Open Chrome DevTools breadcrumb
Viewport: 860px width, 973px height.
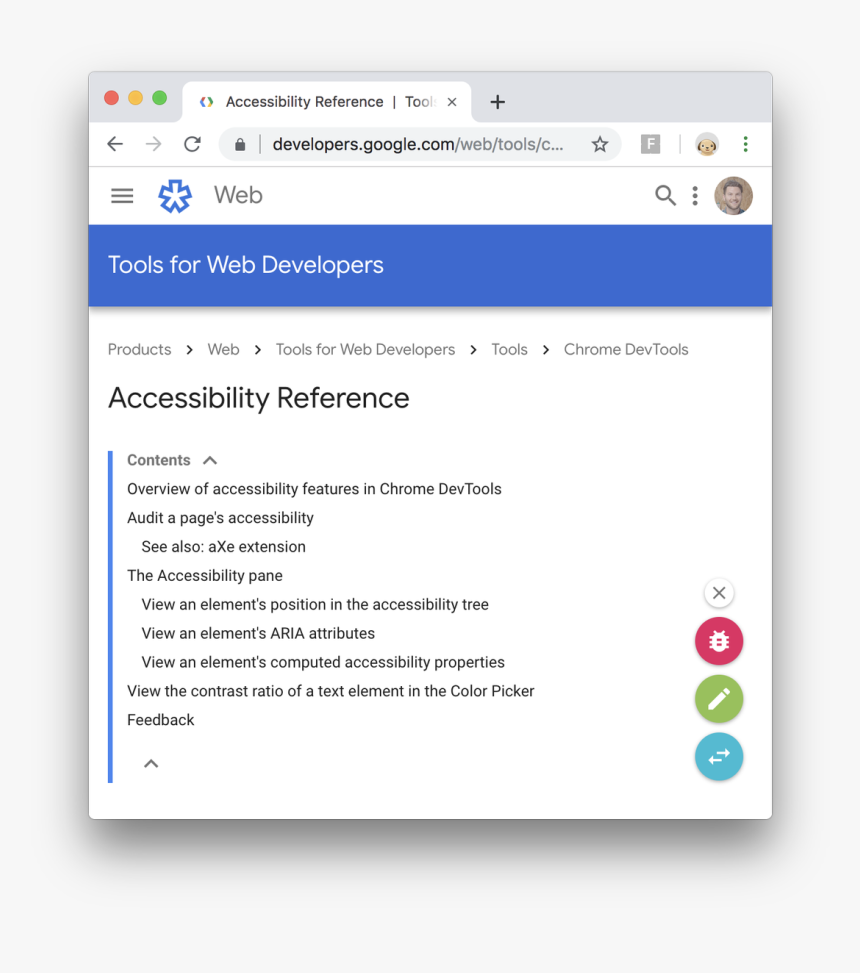(x=626, y=349)
